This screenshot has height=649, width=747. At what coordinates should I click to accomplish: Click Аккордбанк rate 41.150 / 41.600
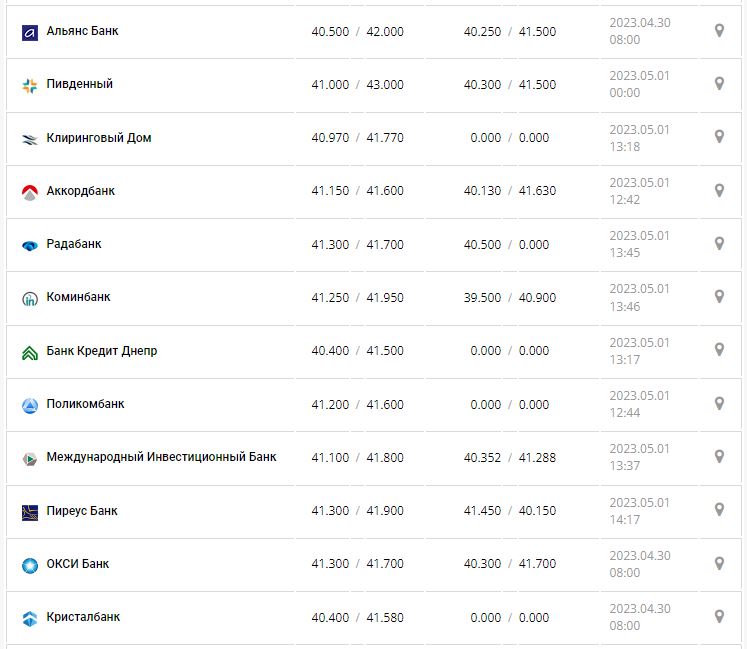click(357, 191)
